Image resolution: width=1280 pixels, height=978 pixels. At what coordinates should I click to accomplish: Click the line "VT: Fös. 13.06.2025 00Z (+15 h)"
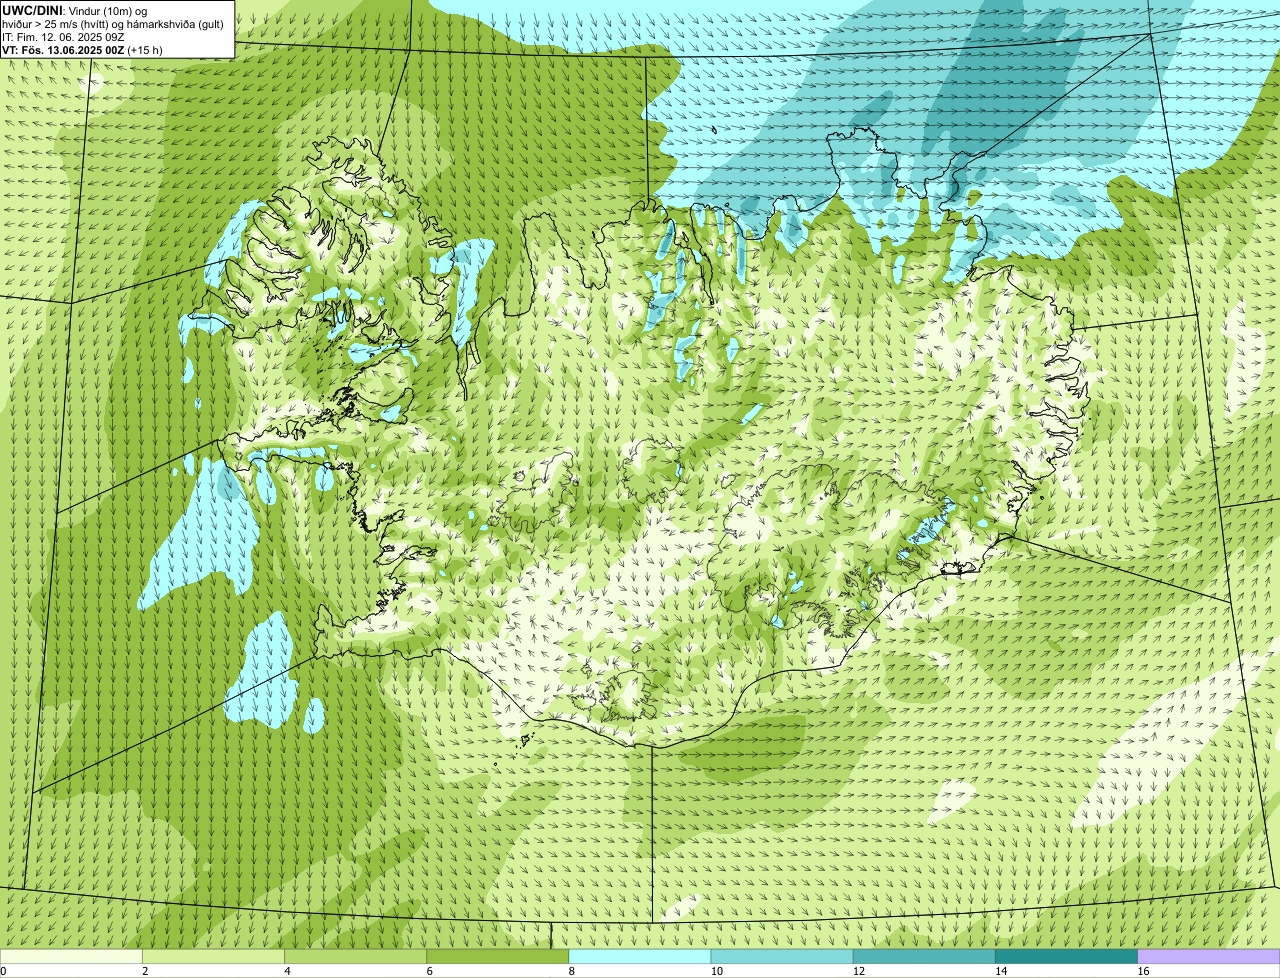tap(82, 49)
